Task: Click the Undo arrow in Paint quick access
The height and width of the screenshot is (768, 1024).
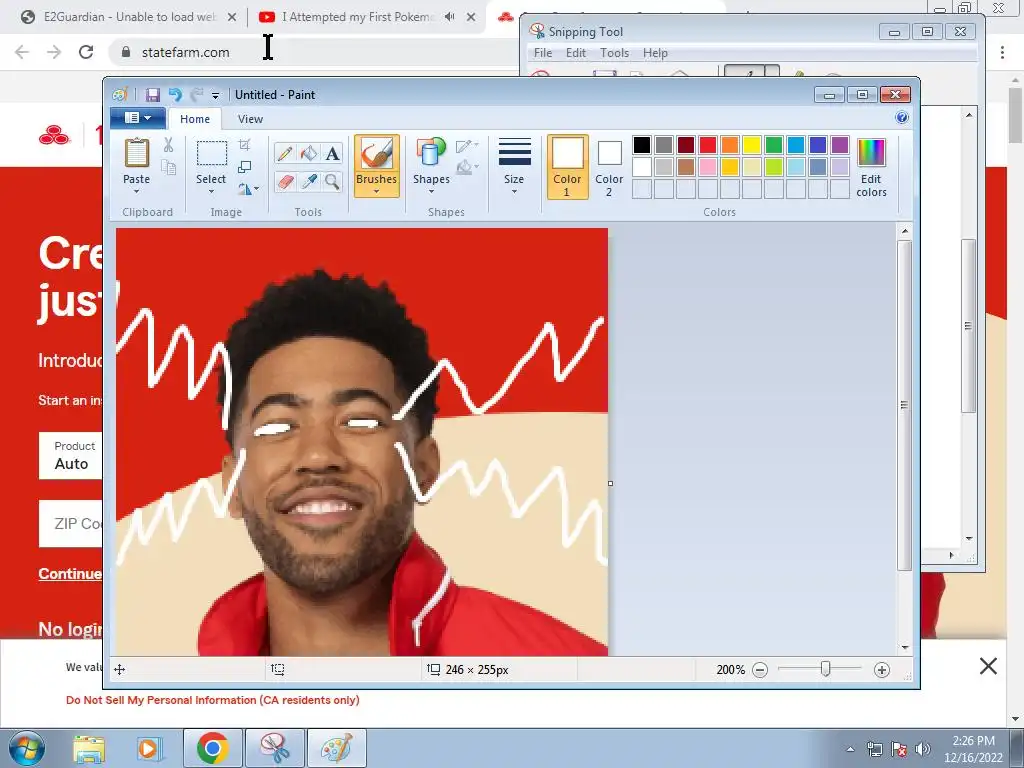Action: (x=175, y=95)
